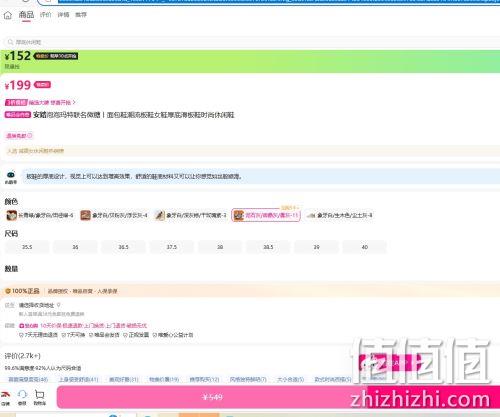Go to the home icon
The width and height of the screenshot is (500, 417).
pyautogui.click(x=7, y=15)
